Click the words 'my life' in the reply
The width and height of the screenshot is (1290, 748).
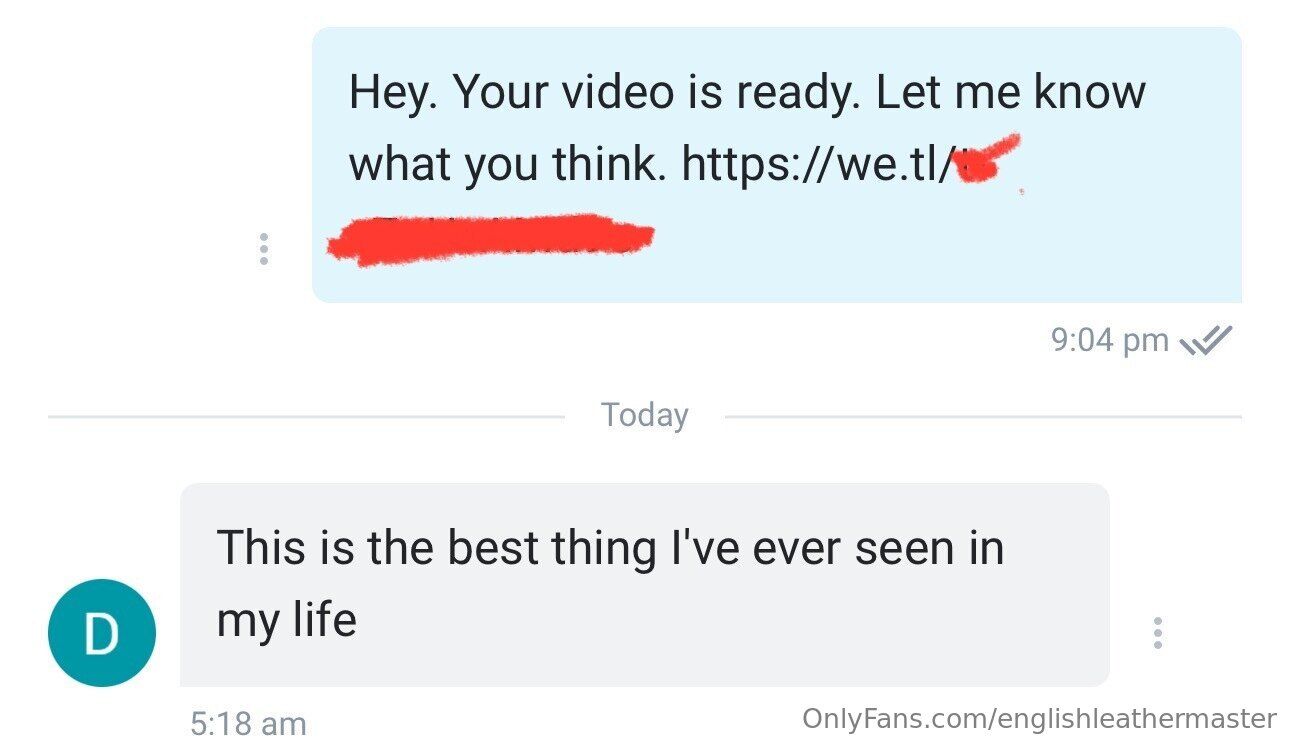[286, 620]
